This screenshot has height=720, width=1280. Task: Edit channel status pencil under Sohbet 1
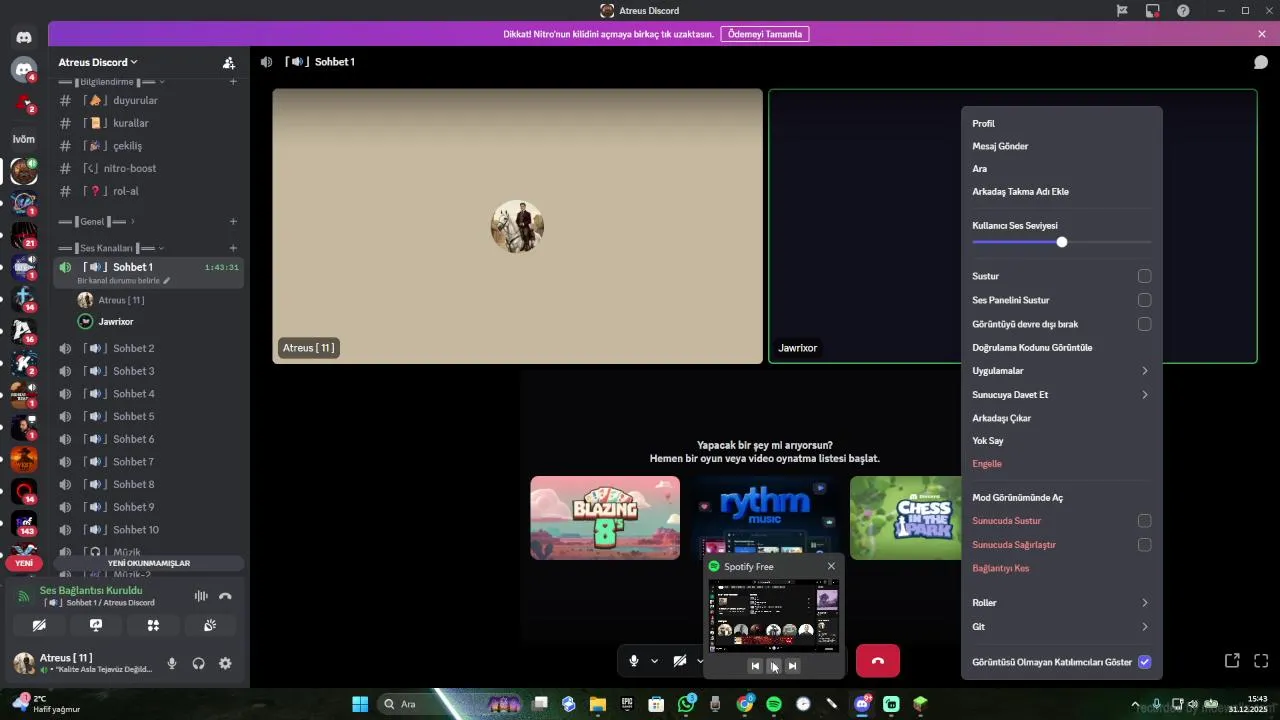coord(167,281)
